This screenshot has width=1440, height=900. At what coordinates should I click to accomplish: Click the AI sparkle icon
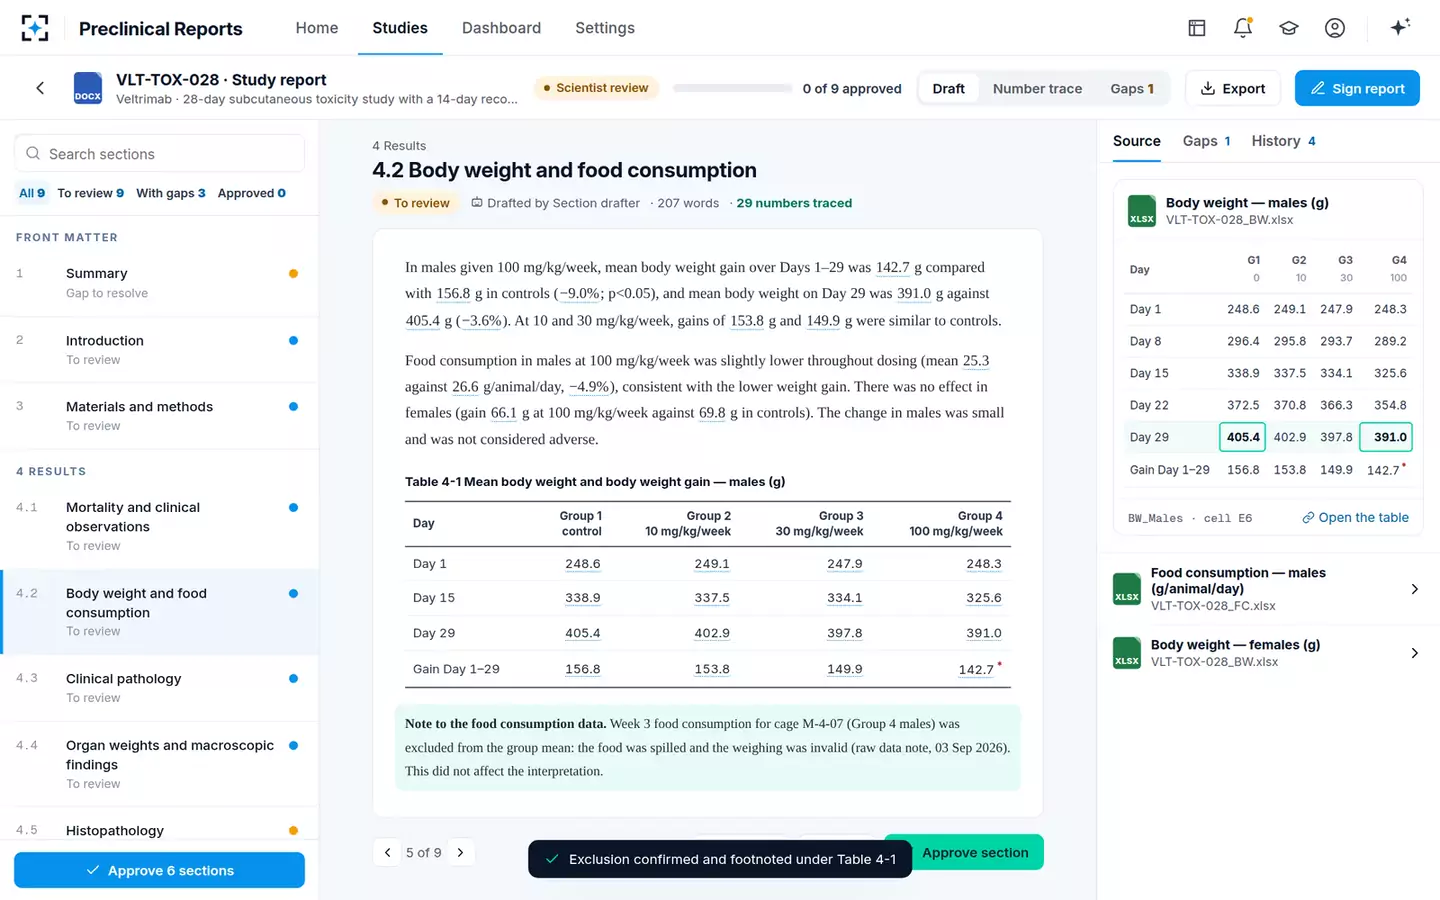point(1400,27)
